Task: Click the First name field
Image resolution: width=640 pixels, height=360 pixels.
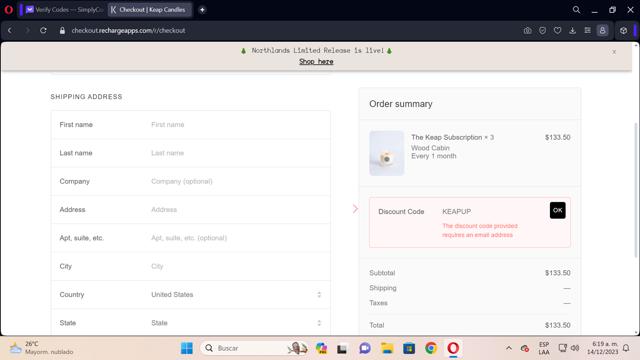Action: 191,124
